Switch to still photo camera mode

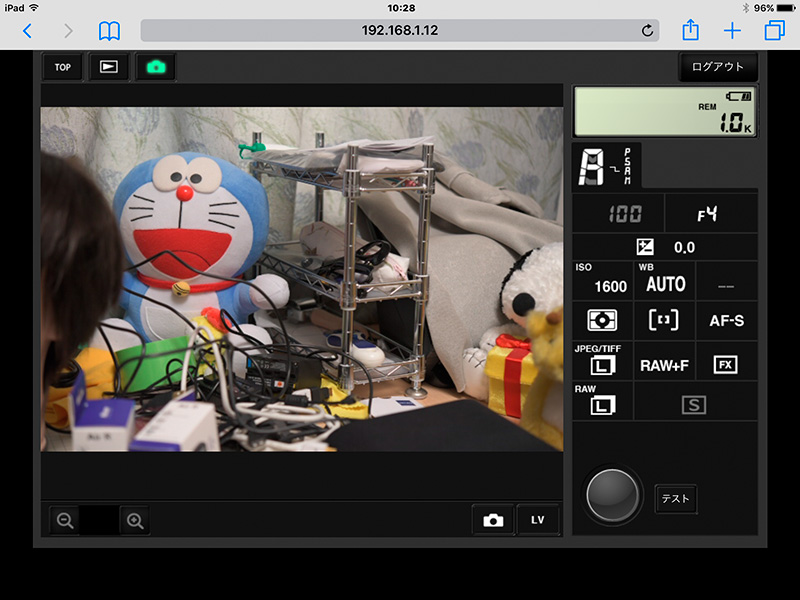point(493,520)
